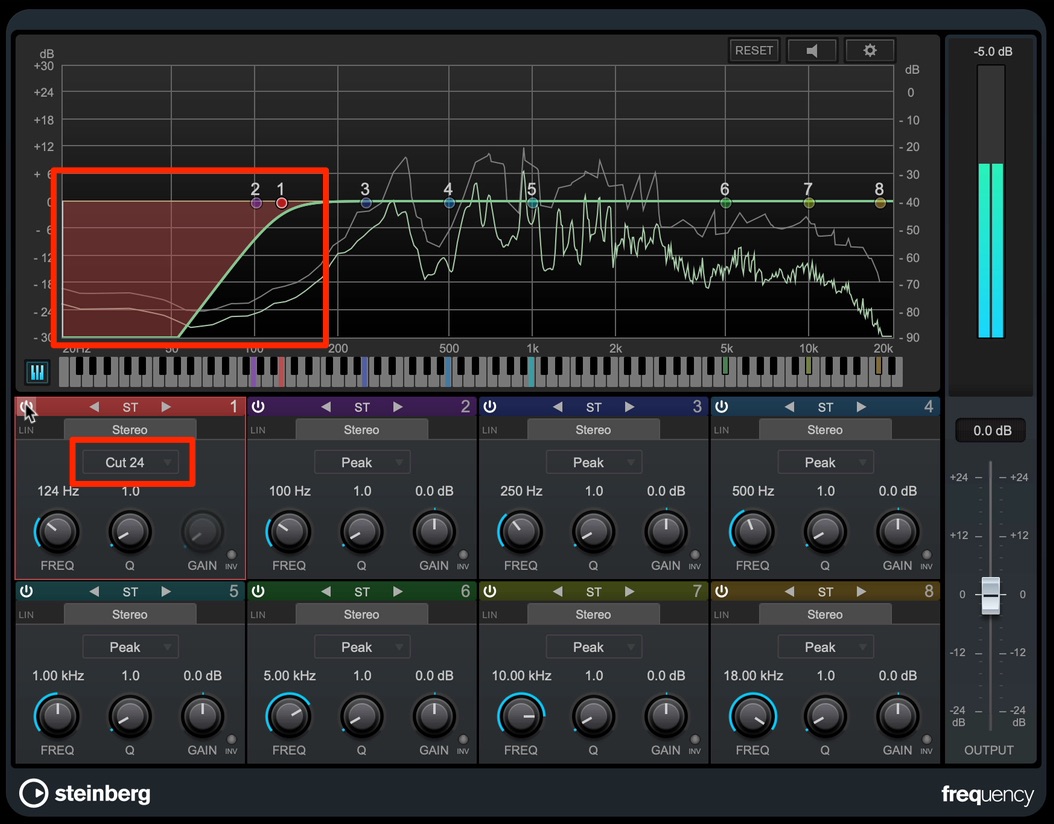Enable LIN mode on band 2
Screen dimensions: 1054x824
coord(257,430)
